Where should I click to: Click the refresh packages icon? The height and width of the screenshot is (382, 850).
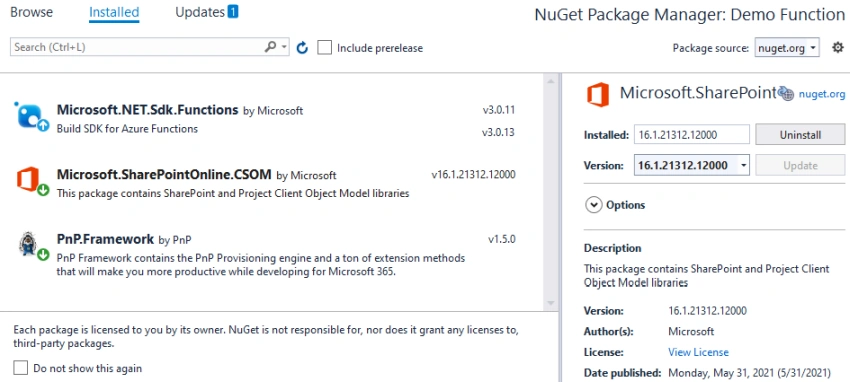(x=302, y=48)
